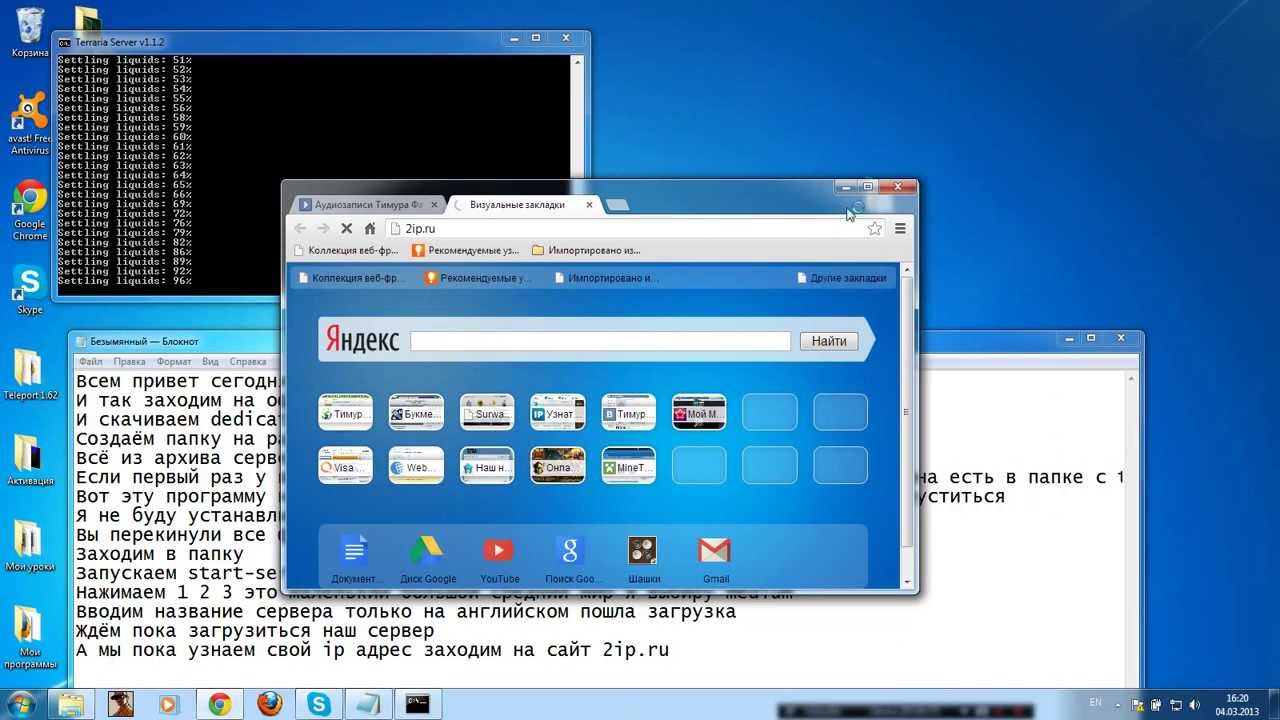The image size is (1280, 720).
Task: Open Рекомендуемые уз... bookmark in bookmarks bar
Action: tap(466, 250)
